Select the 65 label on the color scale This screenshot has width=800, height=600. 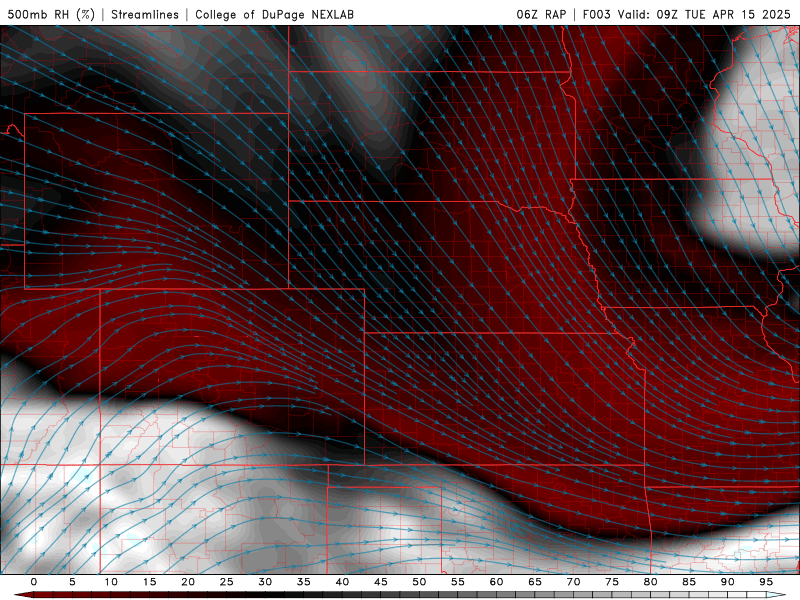[x=535, y=582]
